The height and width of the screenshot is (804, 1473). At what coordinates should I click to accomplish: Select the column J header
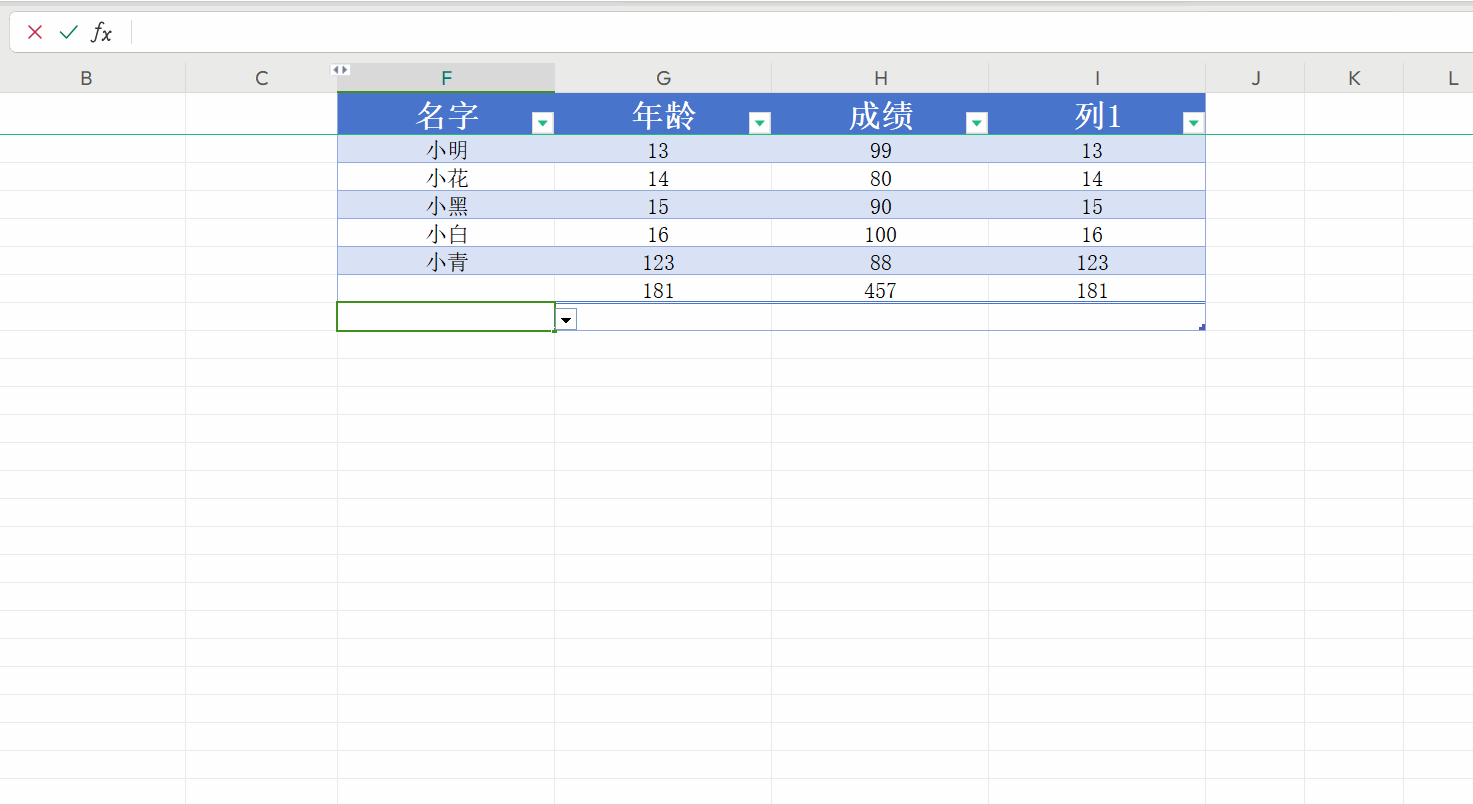pyautogui.click(x=1255, y=78)
